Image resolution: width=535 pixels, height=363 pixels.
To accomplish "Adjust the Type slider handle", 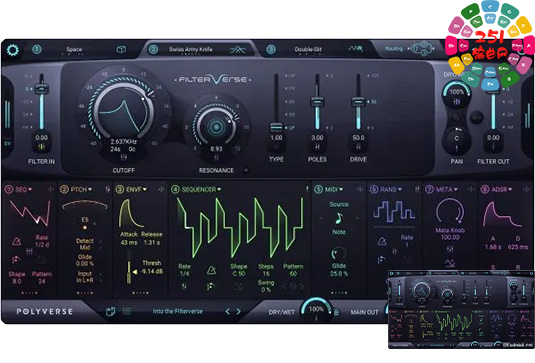I will tap(276, 127).
